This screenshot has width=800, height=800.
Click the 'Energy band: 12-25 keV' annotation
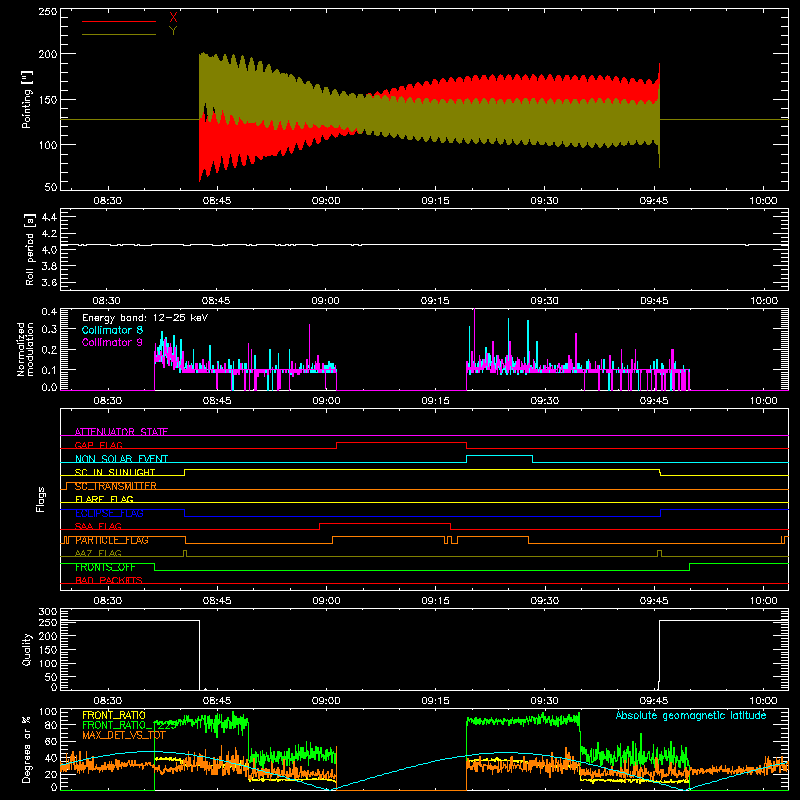click(x=145, y=318)
